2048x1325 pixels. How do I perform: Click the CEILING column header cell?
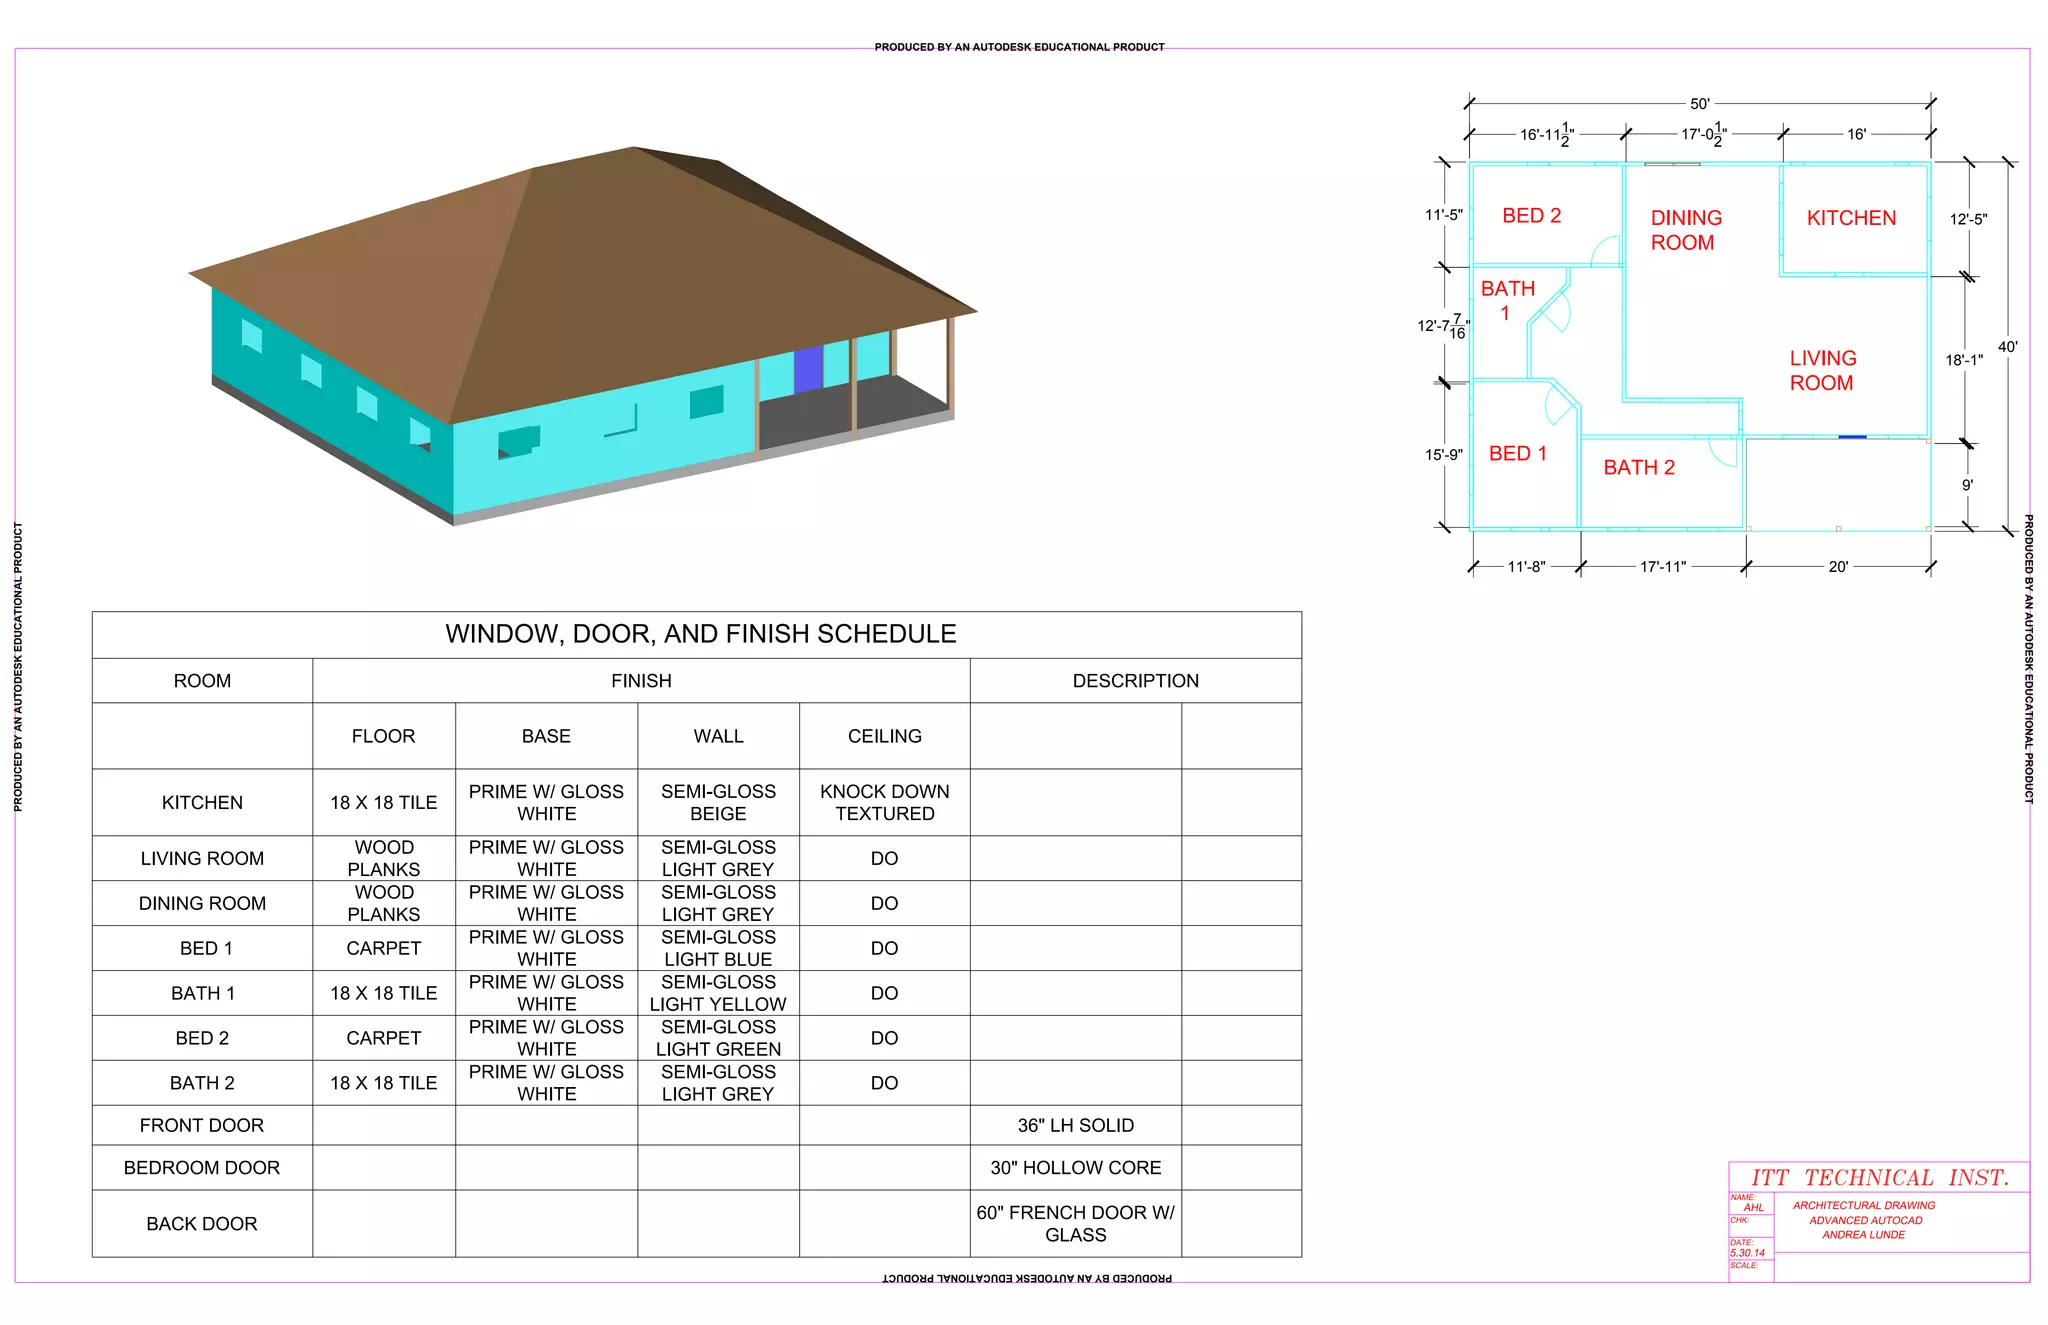(884, 736)
